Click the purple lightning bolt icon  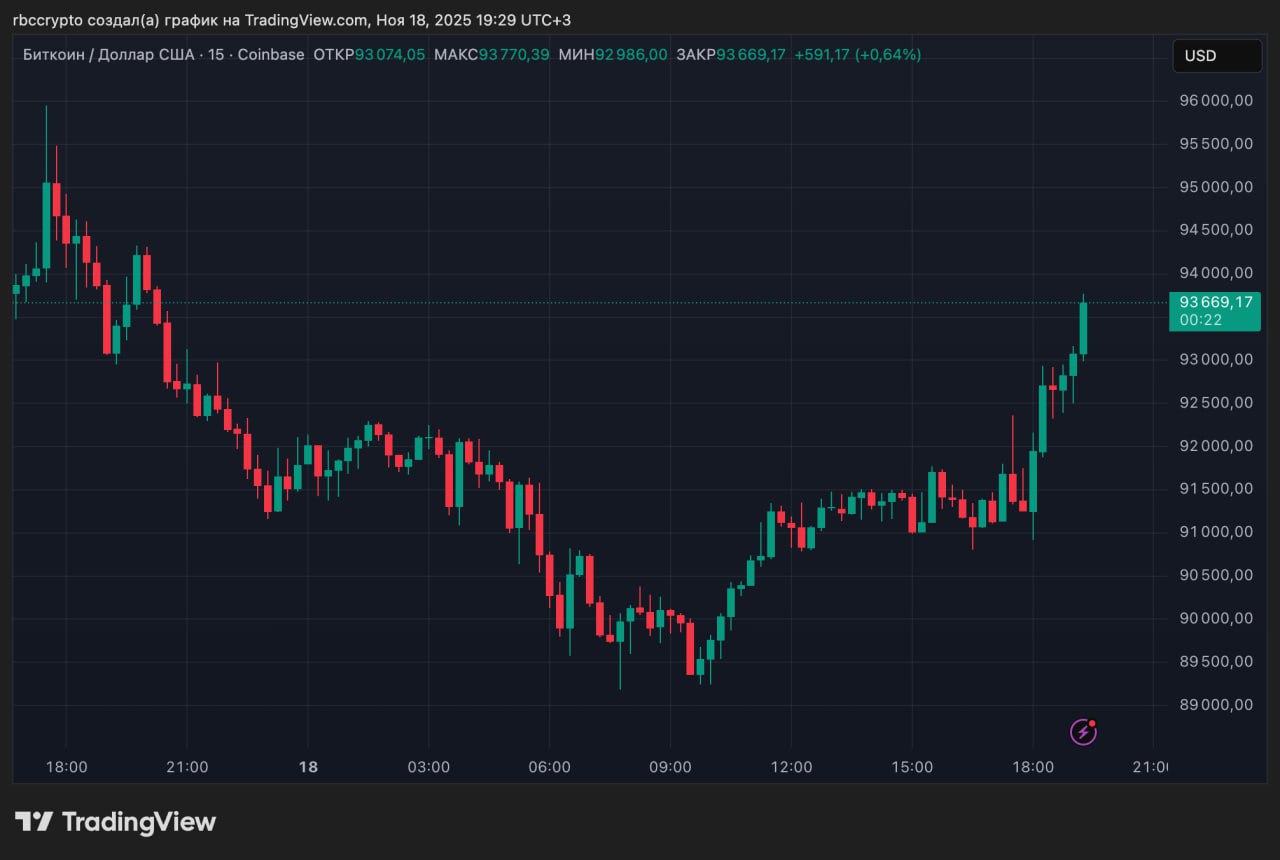1083,732
